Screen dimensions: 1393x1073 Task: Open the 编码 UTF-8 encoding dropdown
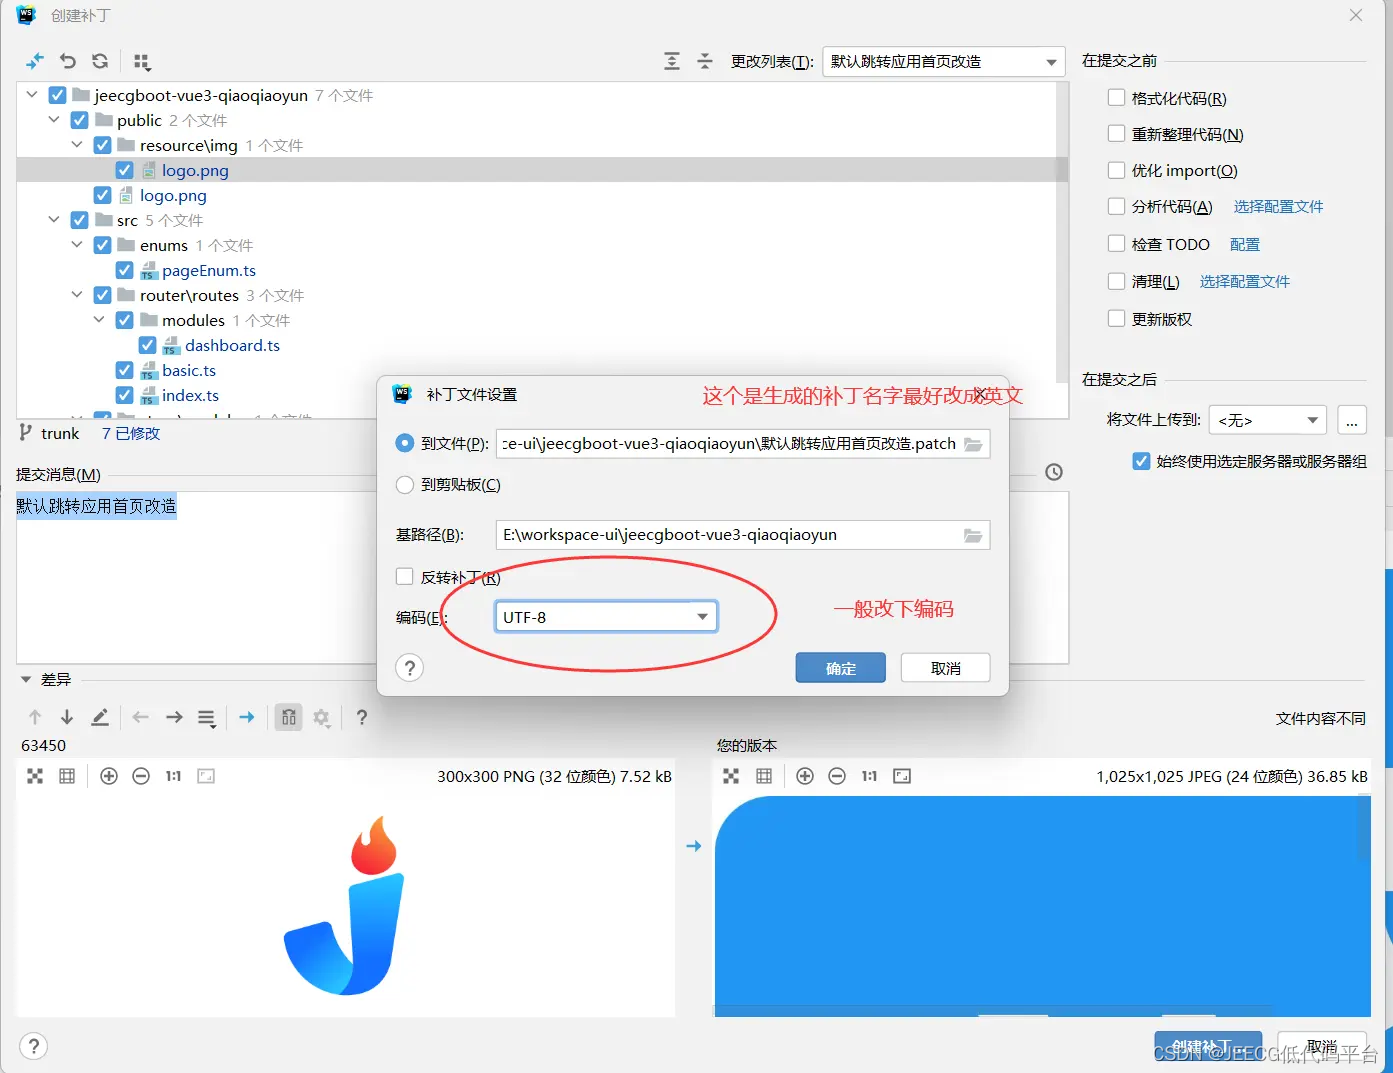click(606, 617)
